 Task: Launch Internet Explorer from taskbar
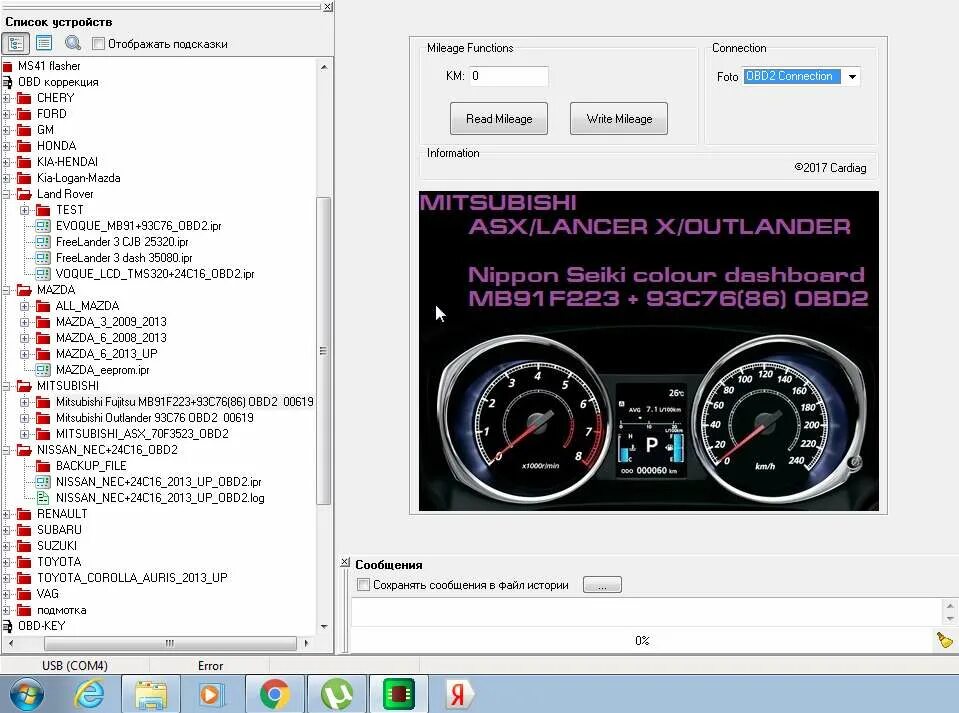[89, 694]
